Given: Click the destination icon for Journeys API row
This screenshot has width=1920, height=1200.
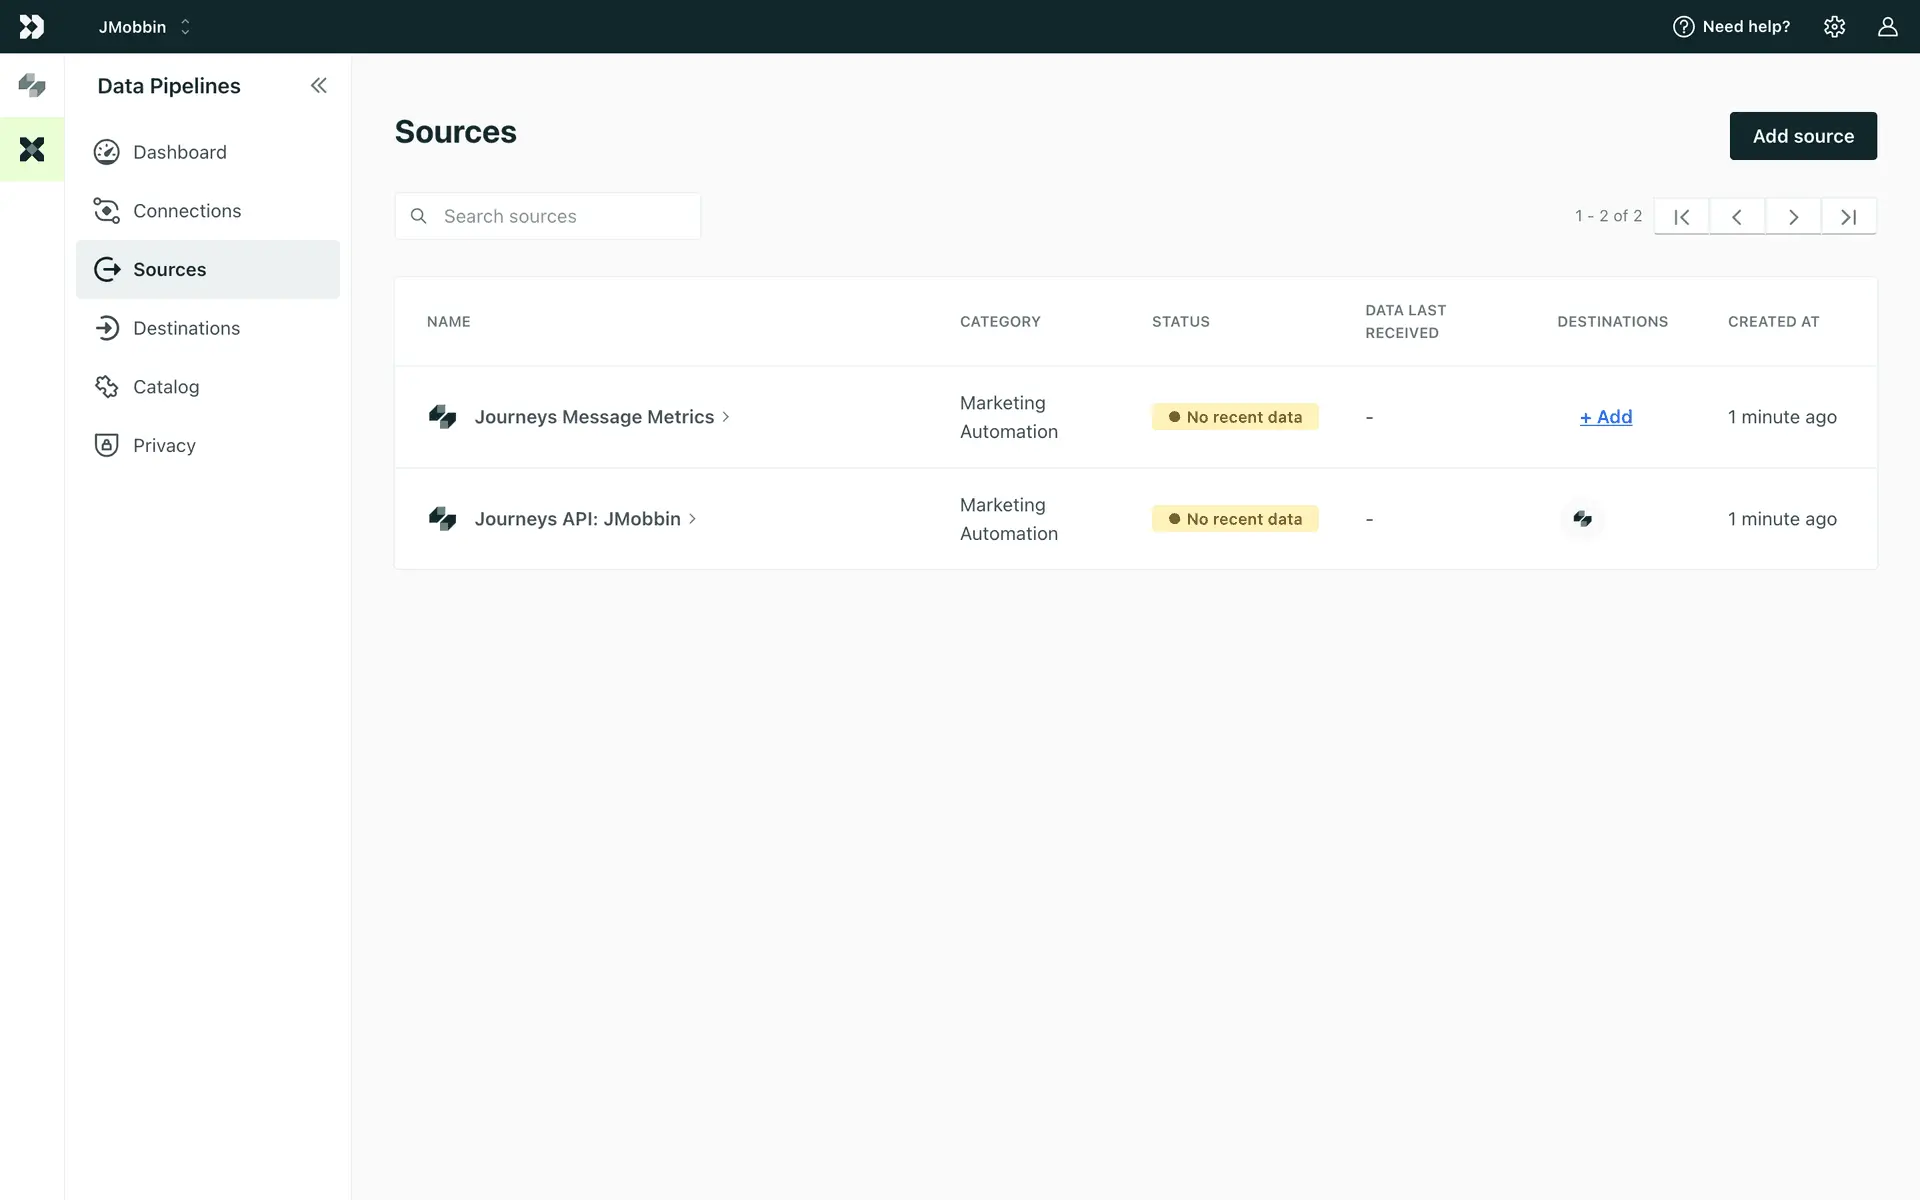Looking at the screenshot, I should 1582,519.
